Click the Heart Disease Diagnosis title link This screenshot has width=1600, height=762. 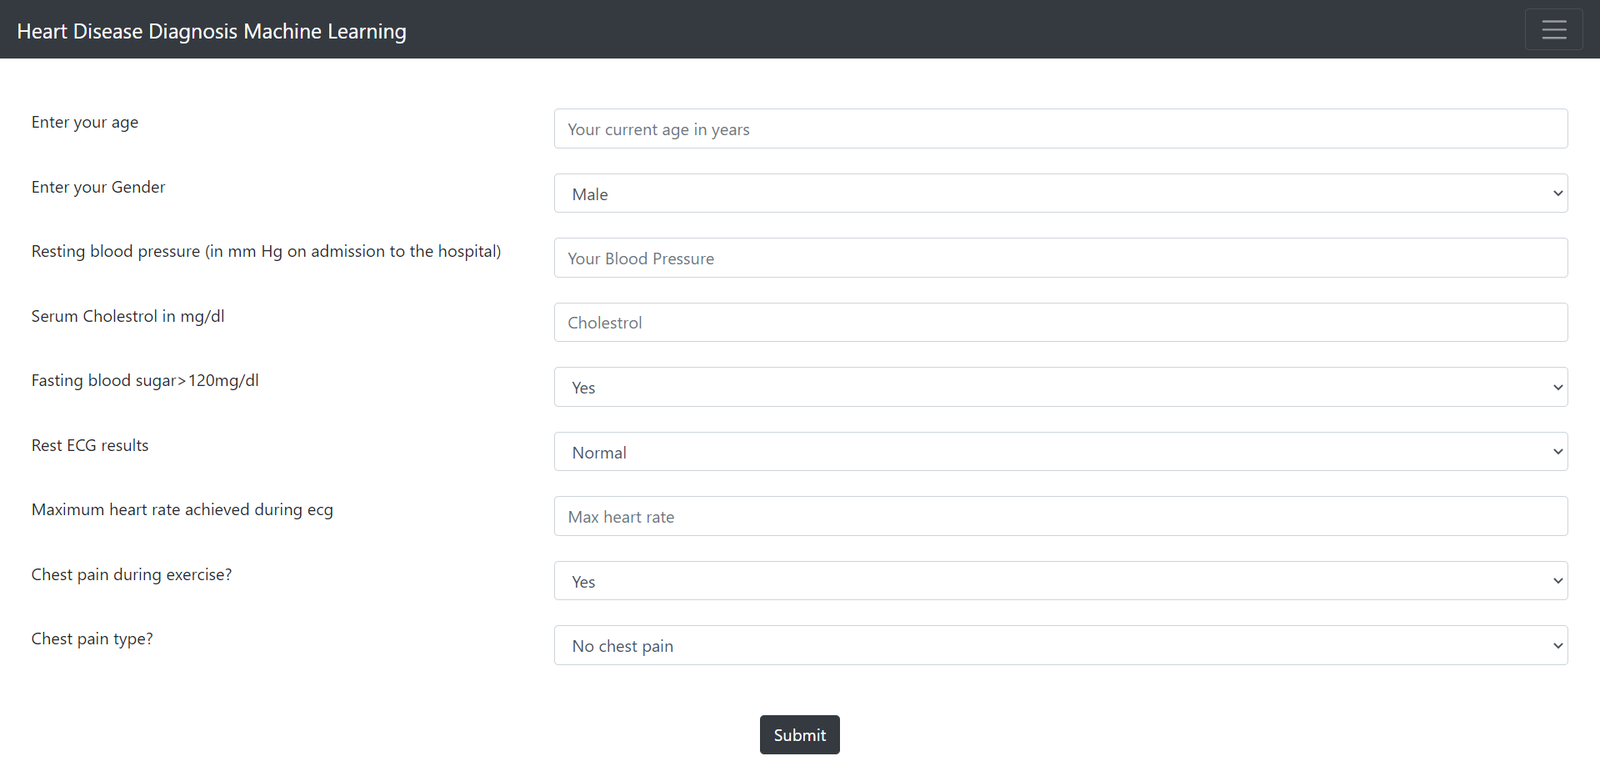pyautogui.click(x=212, y=31)
